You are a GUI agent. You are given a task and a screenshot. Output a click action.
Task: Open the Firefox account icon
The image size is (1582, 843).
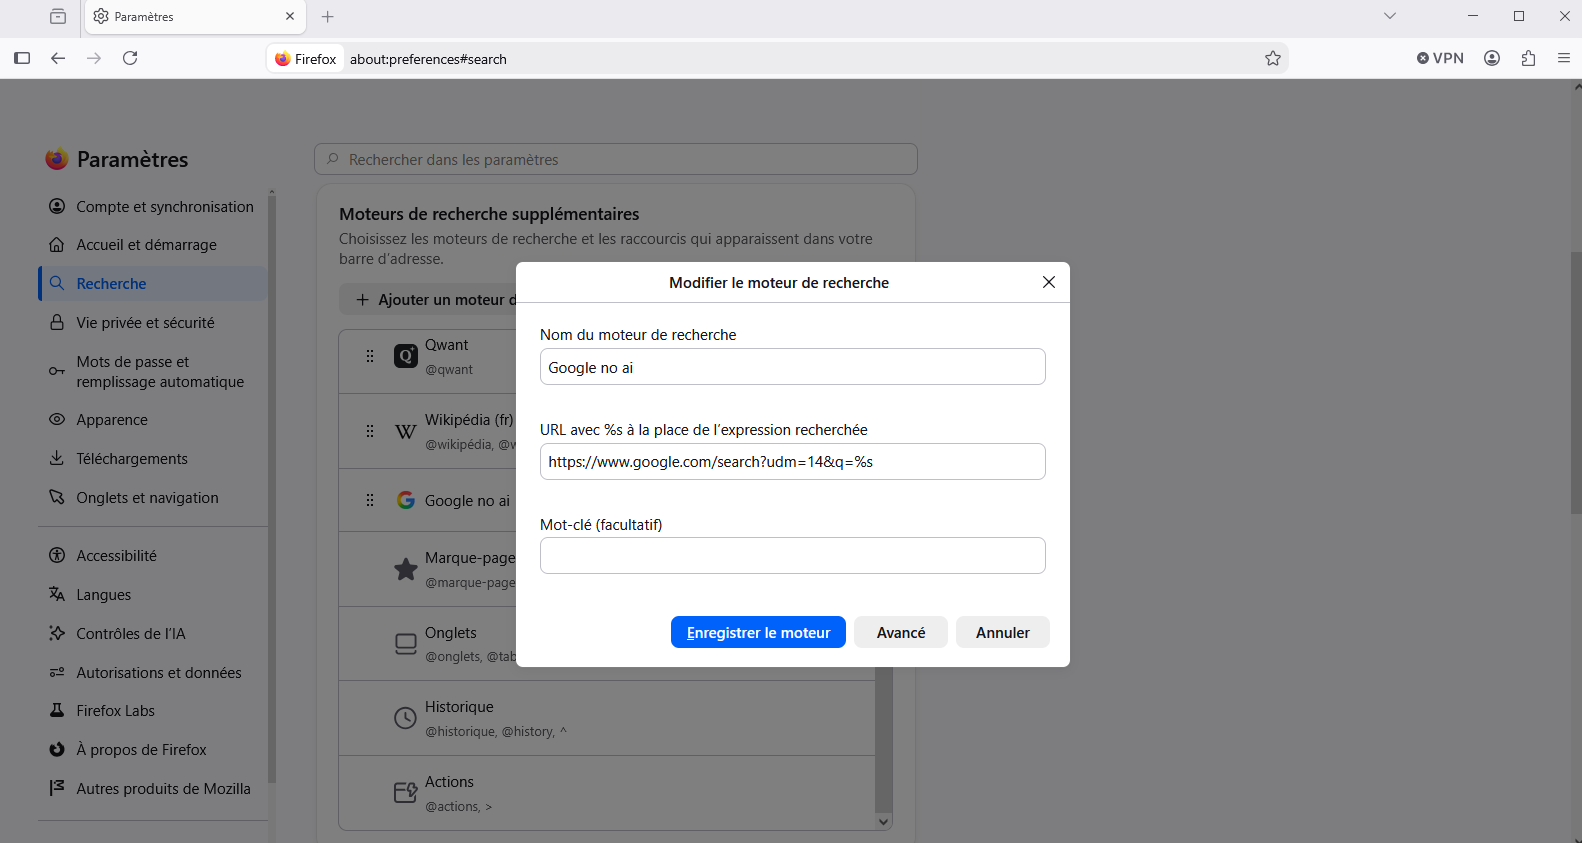pyautogui.click(x=1492, y=59)
